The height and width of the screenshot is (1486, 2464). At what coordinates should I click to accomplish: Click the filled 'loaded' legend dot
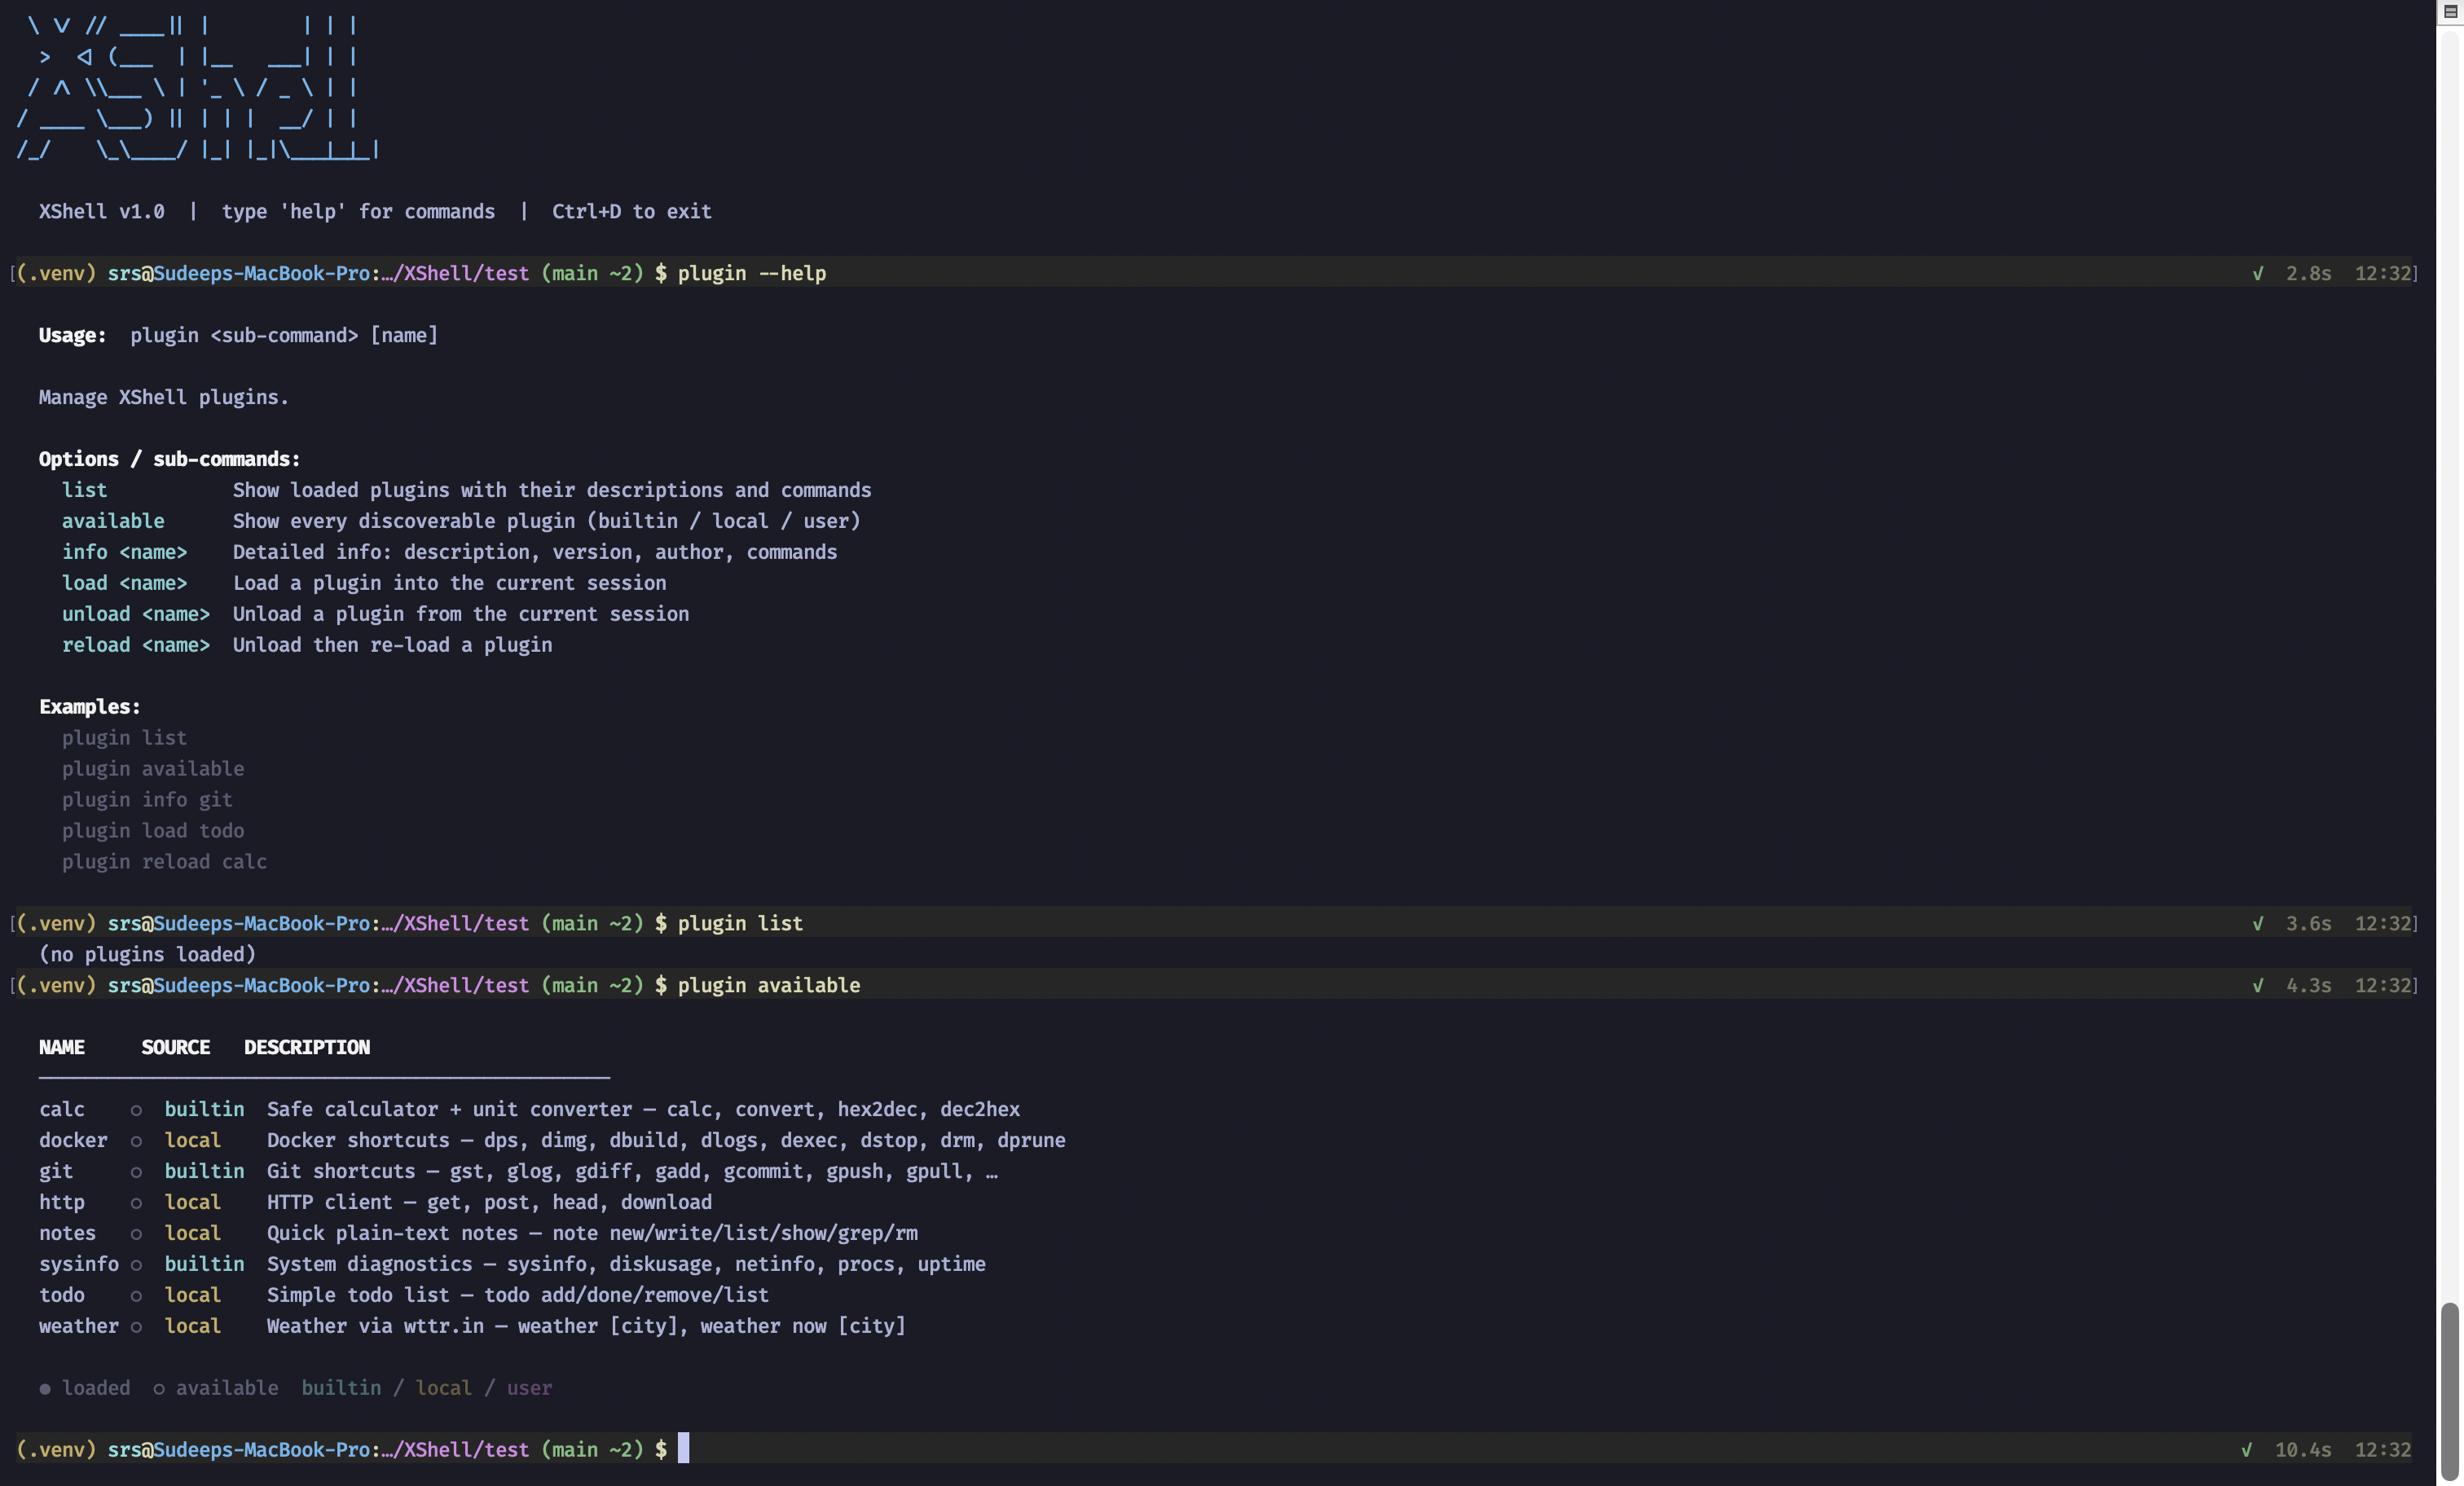click(45, 1389)
